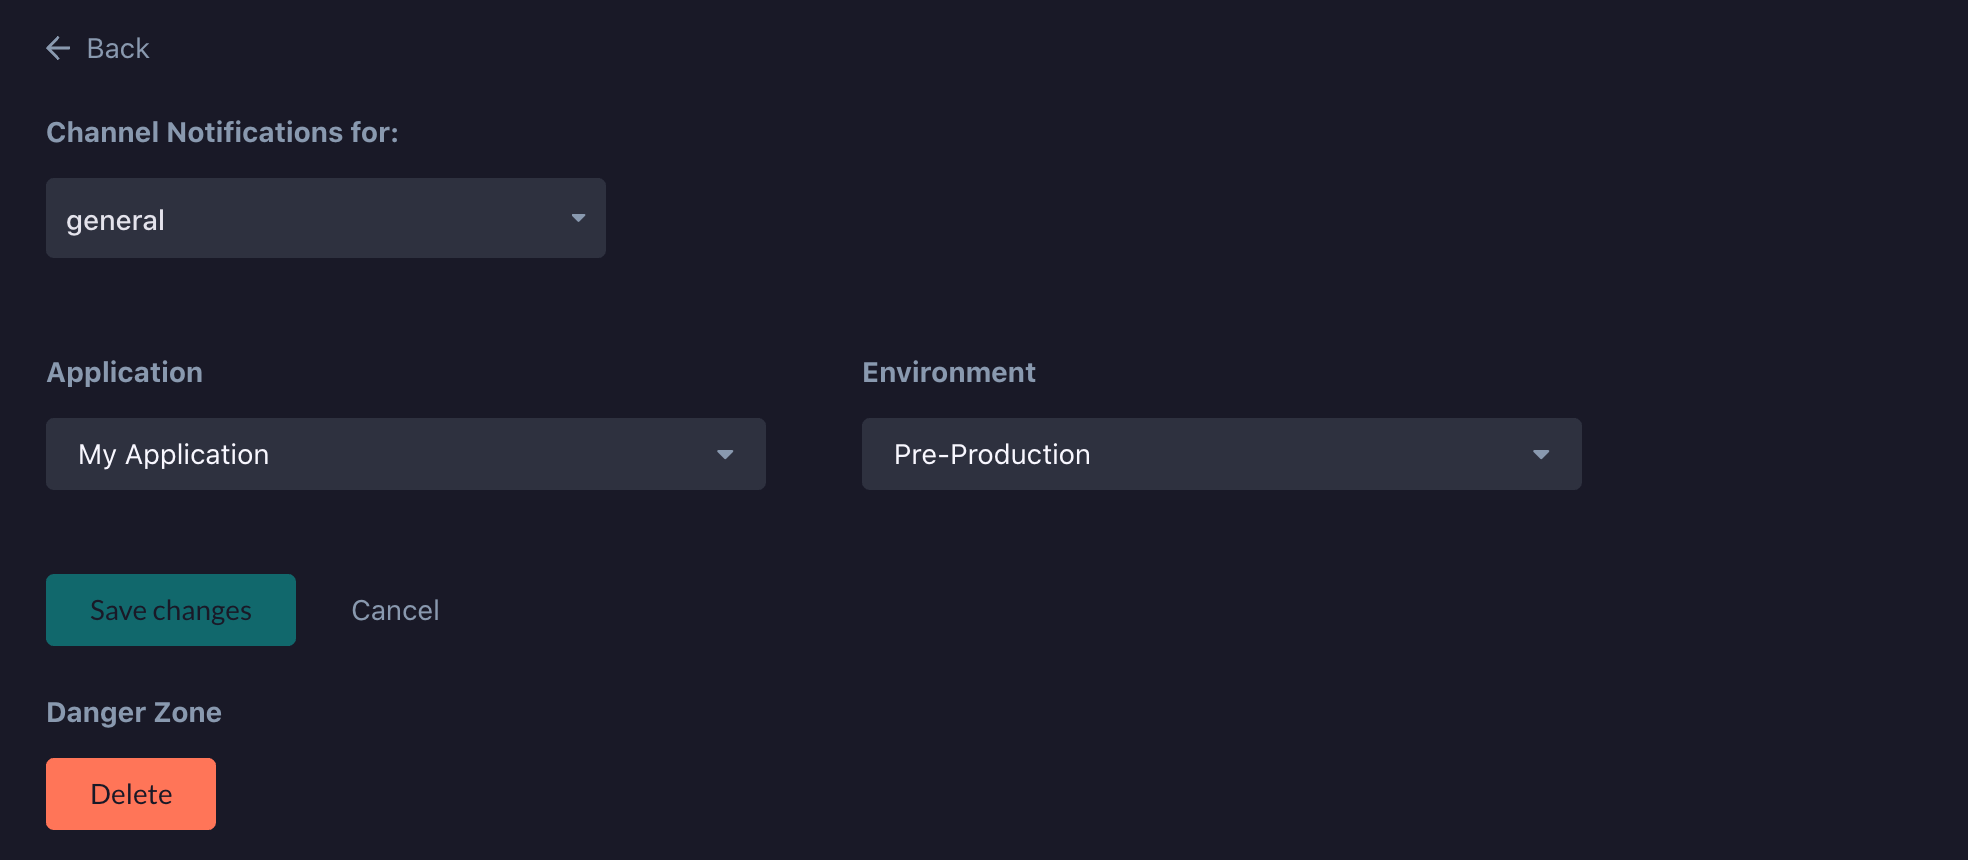The width and height of the screenshot is (1968, 860).
Task: Click the dropdown arrow in the Environment field
Action: click(1542, 454)
